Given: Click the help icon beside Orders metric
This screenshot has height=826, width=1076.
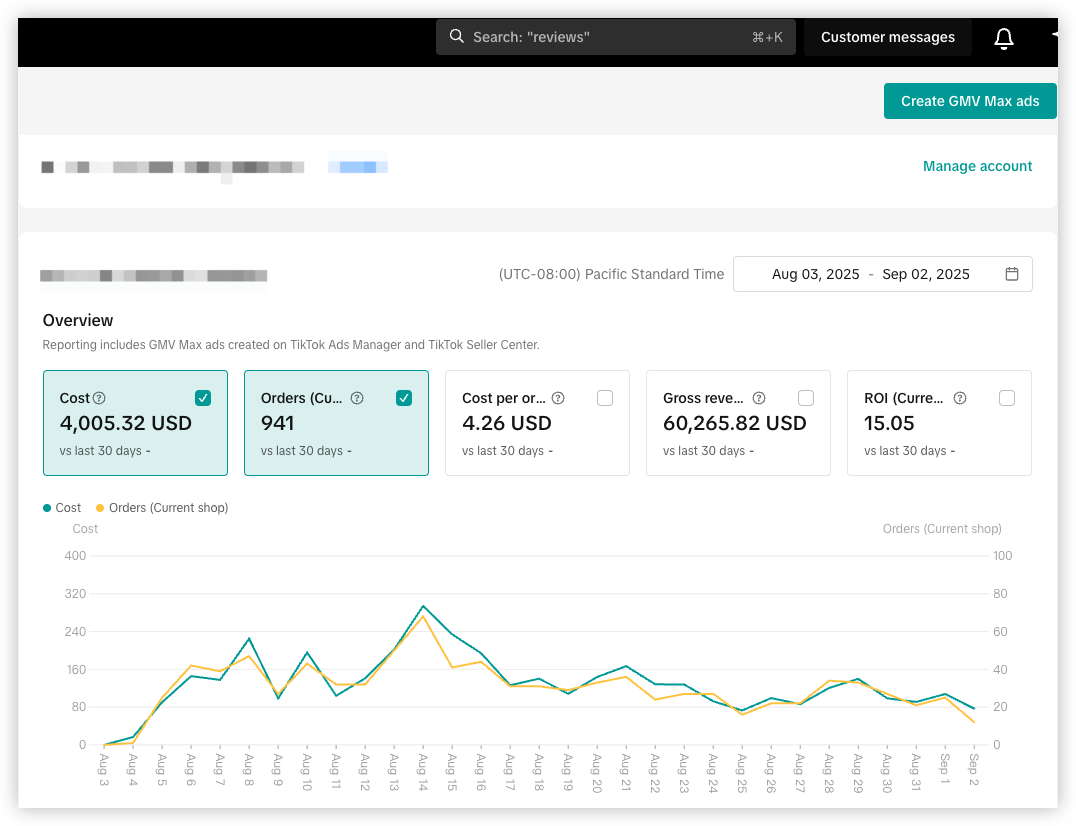Looking at the screenshot, I should click(x=357, y=398).
